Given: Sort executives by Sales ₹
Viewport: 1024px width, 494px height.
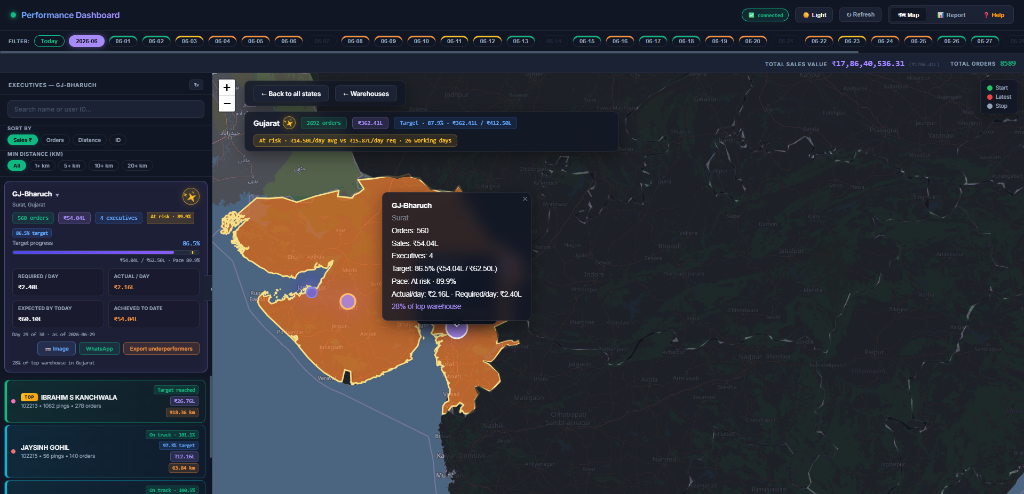Looking at the screenshot, I should (22, 140).
